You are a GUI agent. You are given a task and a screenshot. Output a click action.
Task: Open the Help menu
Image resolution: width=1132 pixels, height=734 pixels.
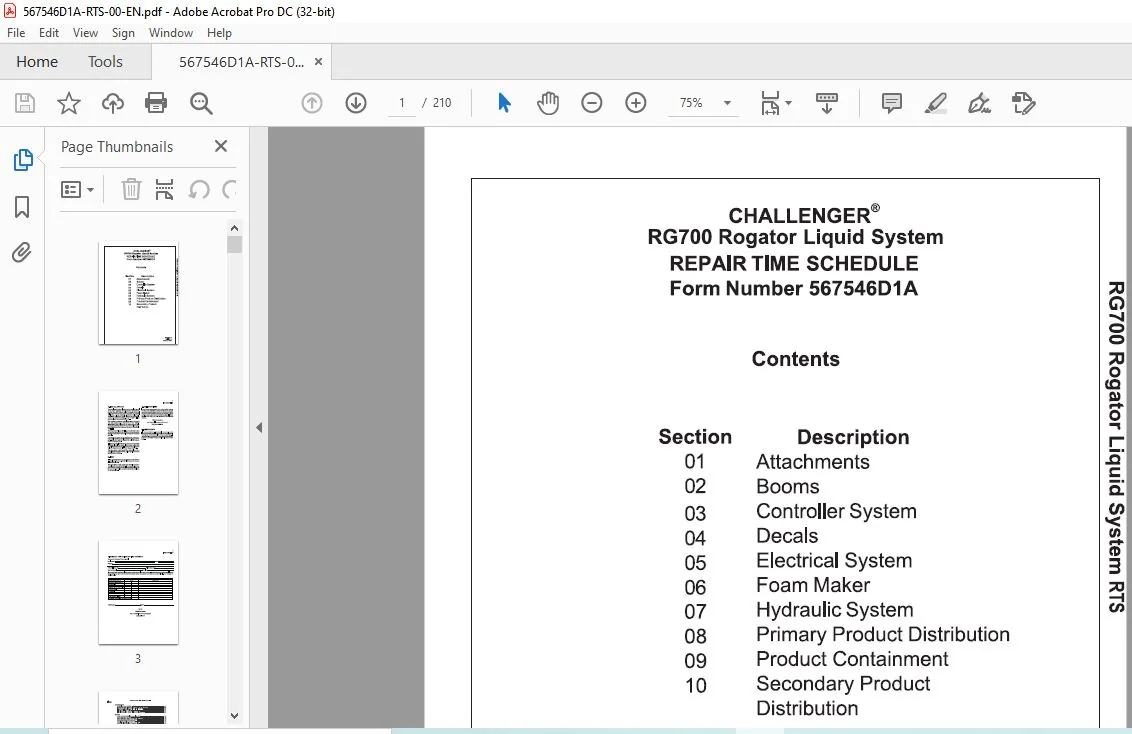tap(219, 32)
